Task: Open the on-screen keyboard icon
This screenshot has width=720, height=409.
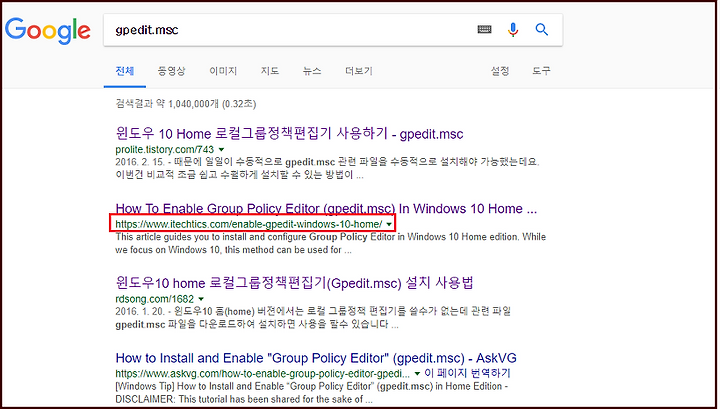Action: [x=484, y=30]
